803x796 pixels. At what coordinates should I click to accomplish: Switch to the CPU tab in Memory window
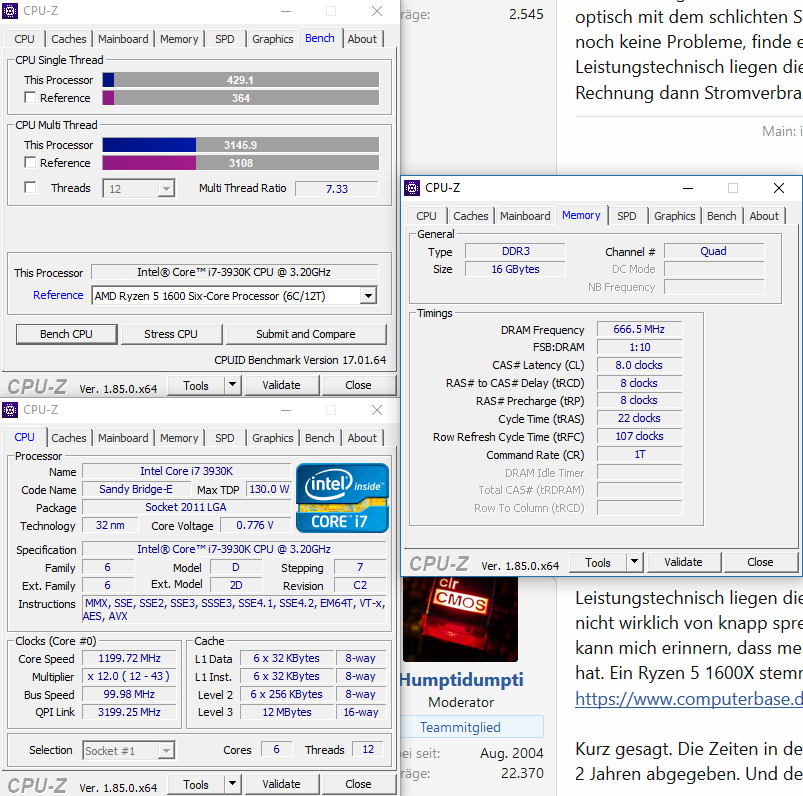426,216
